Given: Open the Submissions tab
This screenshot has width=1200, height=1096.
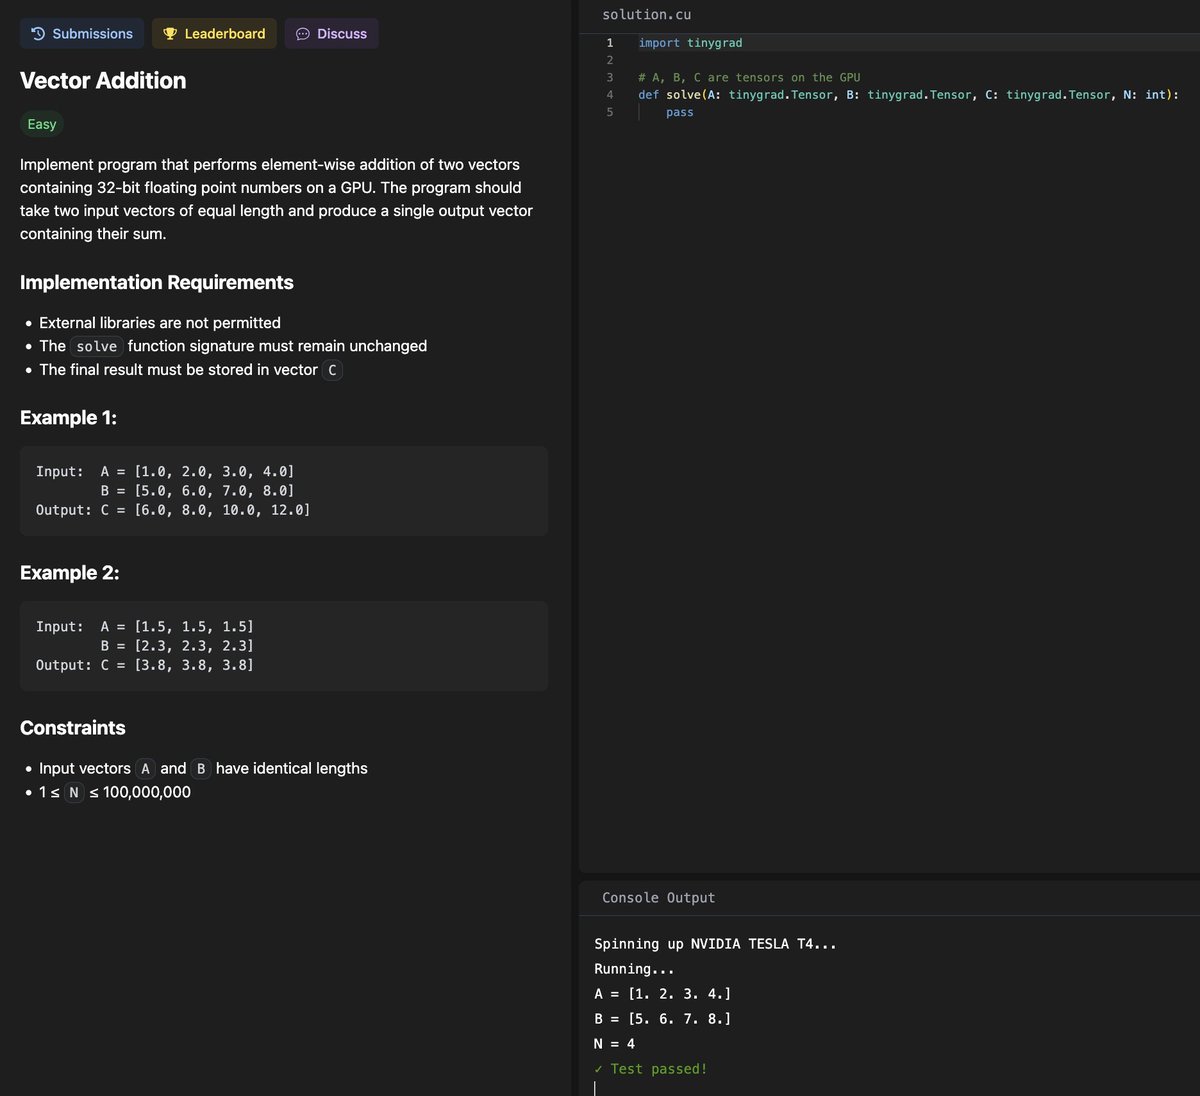Looking at the screenshot, I should [82, 34].
